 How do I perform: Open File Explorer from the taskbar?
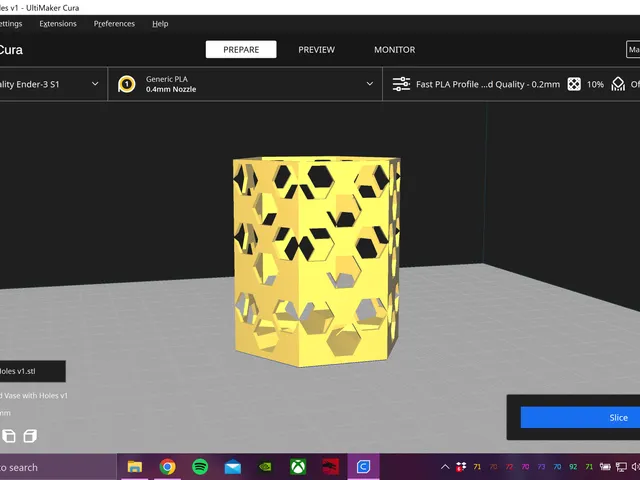(135, 467)
